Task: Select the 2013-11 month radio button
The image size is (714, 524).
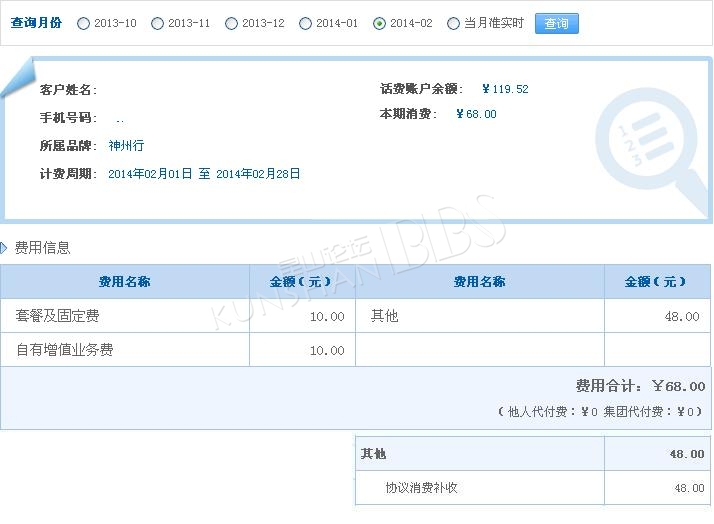Action: pos(158,24)
